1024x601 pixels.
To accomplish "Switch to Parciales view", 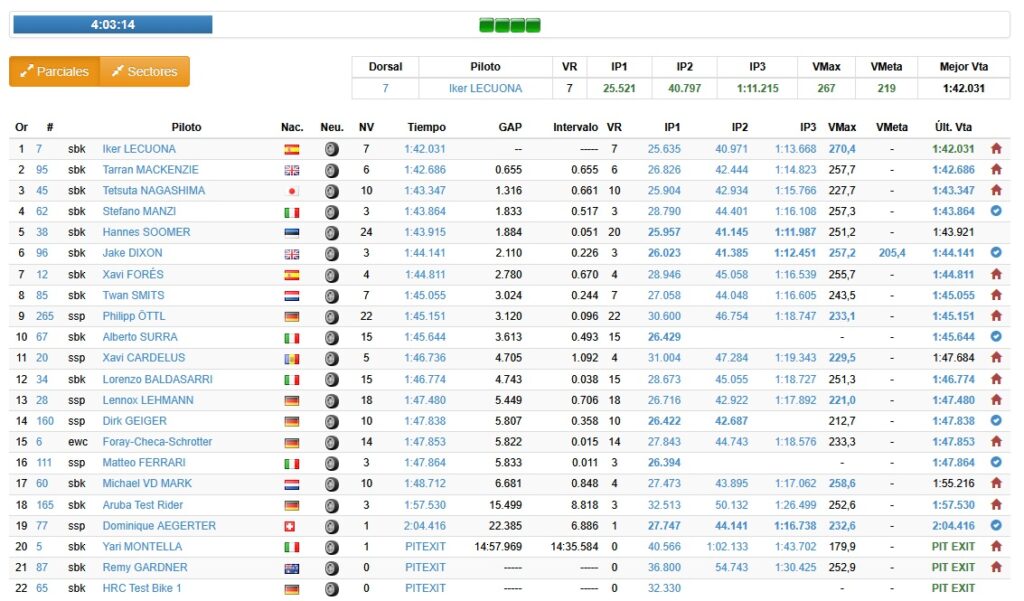I will point(55,71).
